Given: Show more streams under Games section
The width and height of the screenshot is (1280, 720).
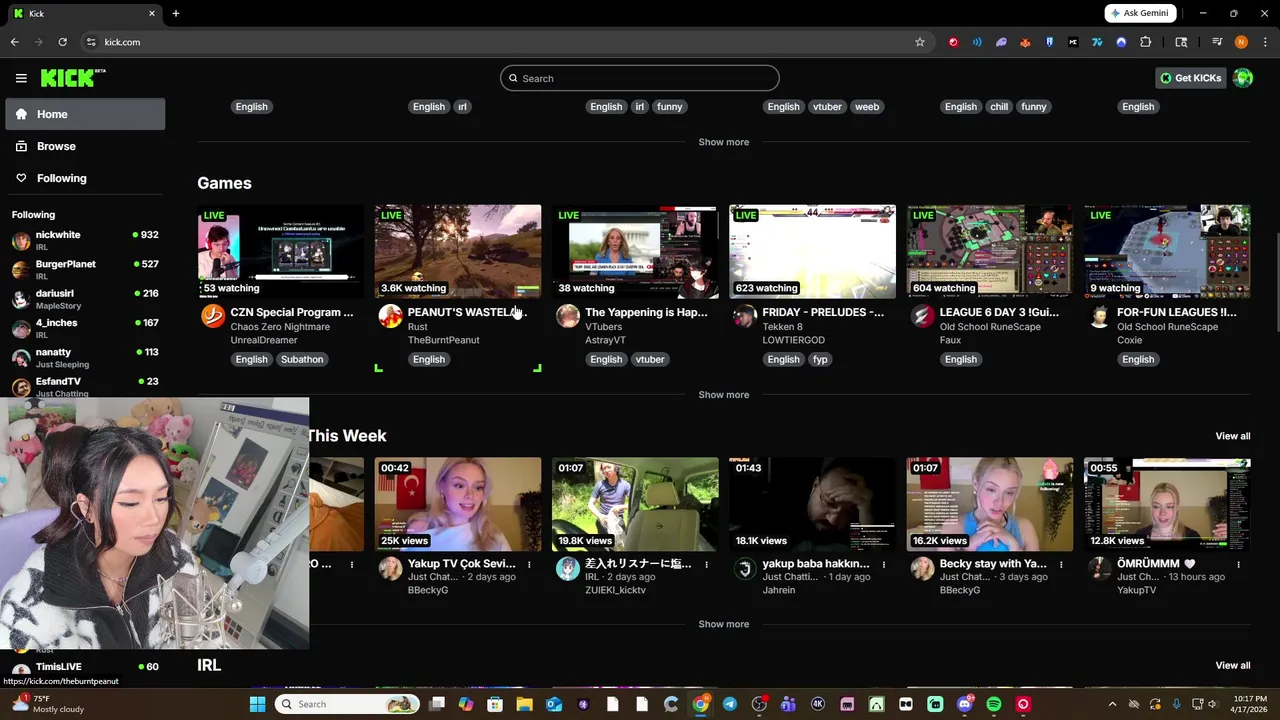Looking at the screenshot, I should pyautogui.click(x=724, y=394).
